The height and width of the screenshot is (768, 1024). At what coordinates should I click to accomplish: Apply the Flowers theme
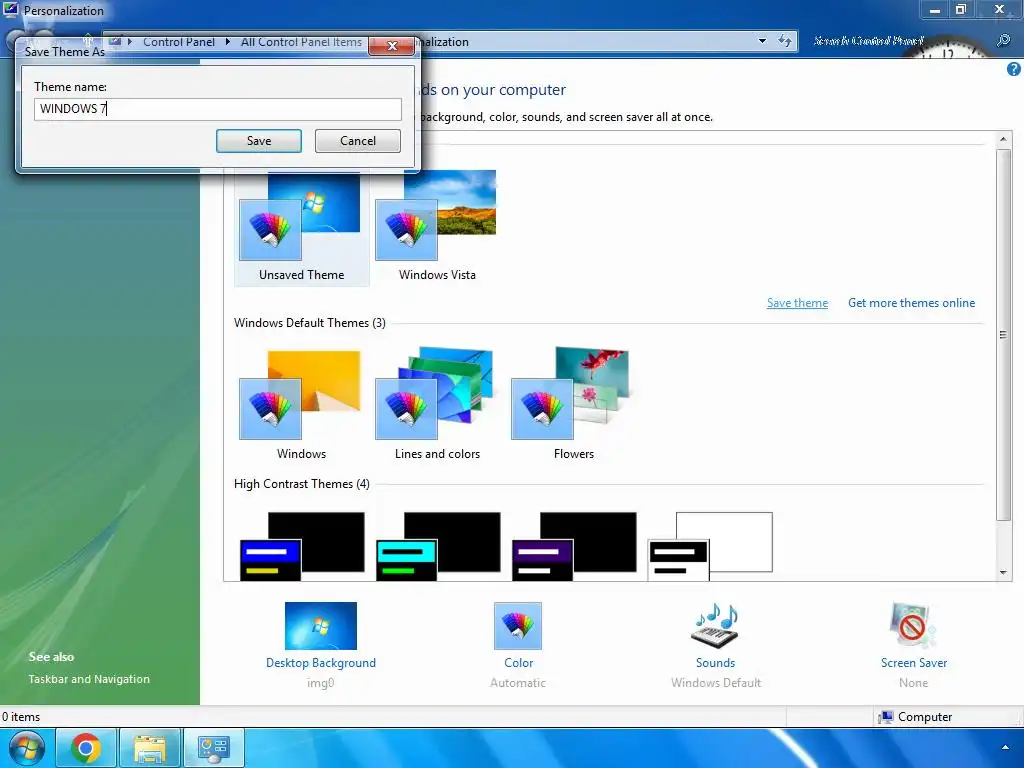573,405
